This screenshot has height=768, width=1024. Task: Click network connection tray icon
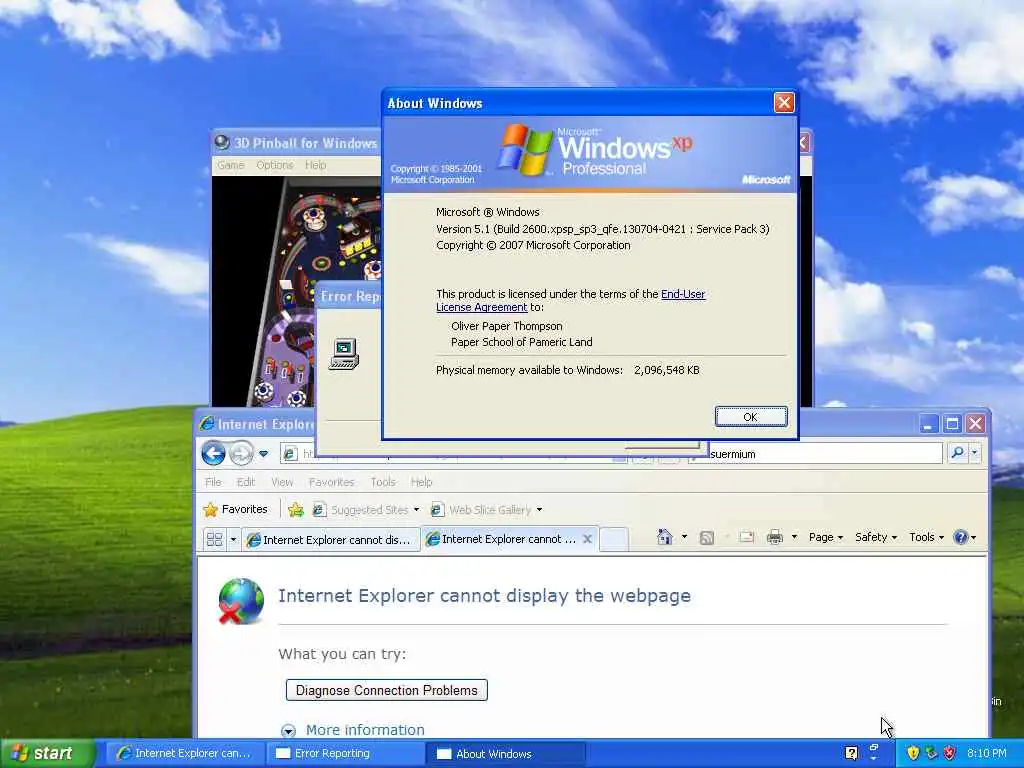coord(931,754)
